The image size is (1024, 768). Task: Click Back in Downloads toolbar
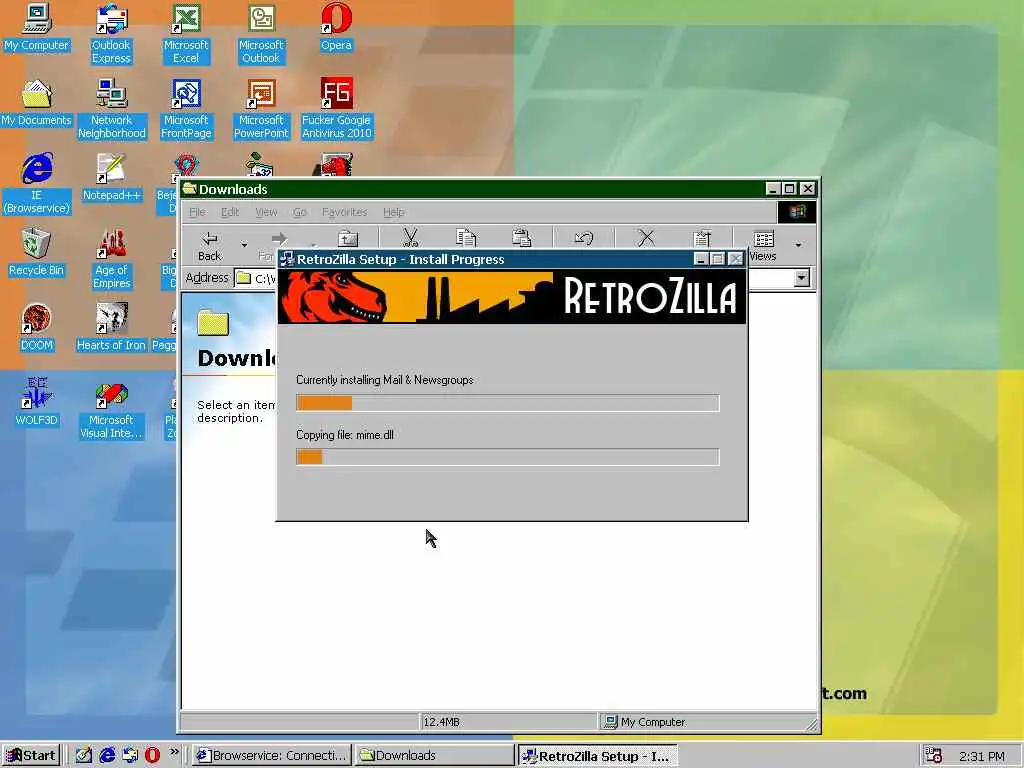pos(210,246)
